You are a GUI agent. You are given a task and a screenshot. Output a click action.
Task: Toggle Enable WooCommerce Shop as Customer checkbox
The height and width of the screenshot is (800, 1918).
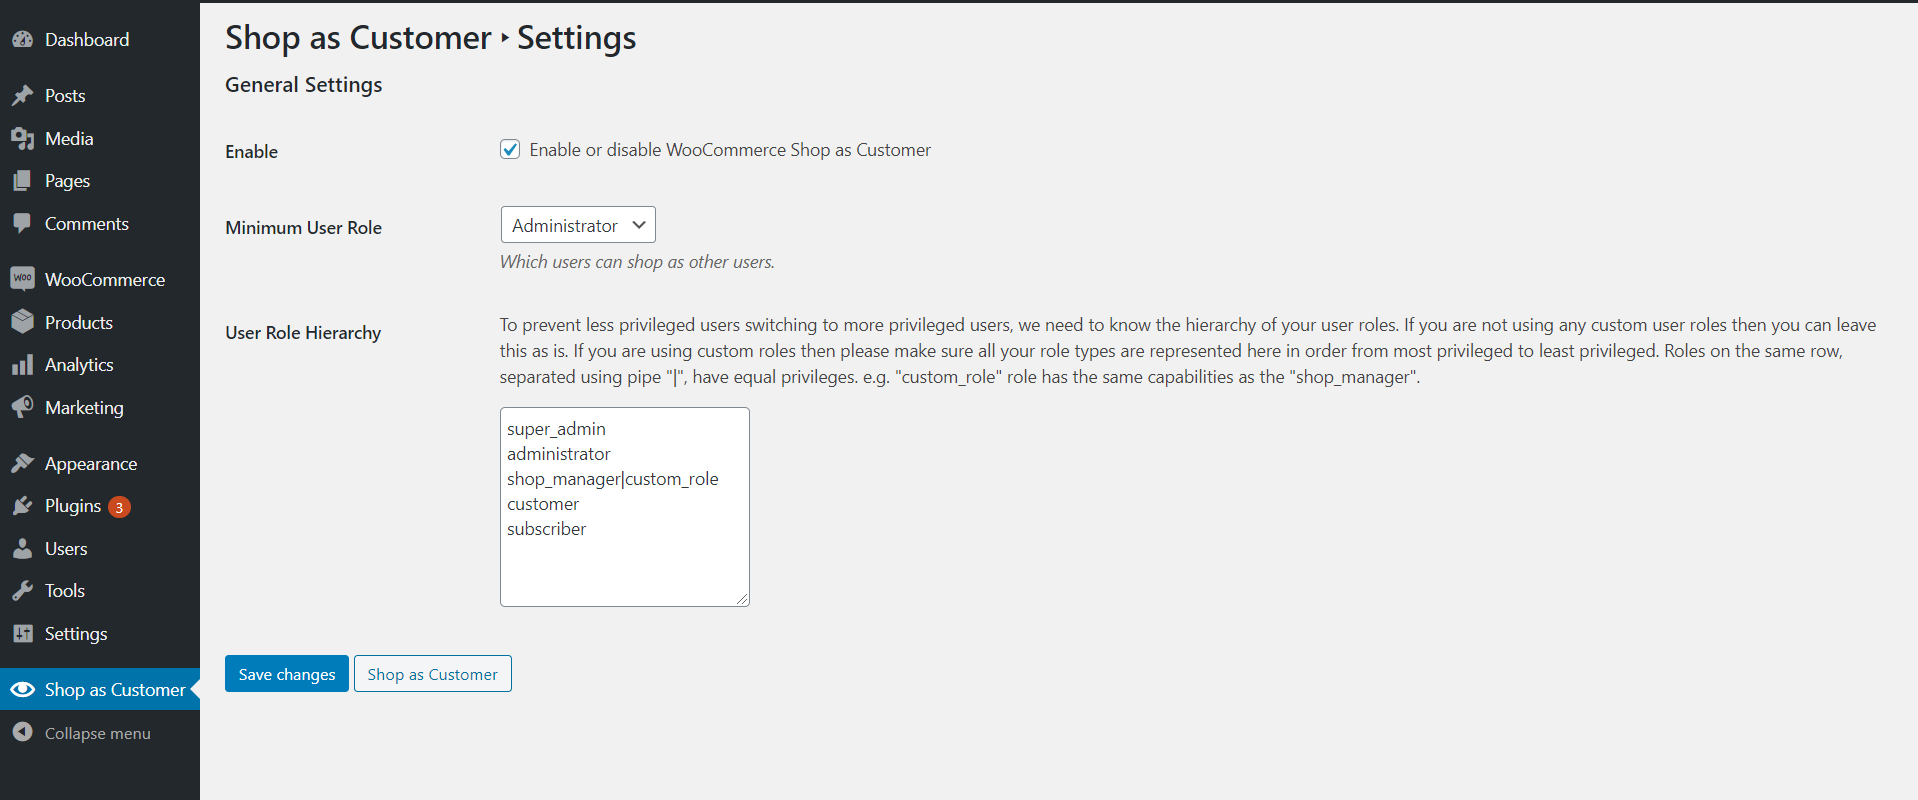click(x=510, y=149)
